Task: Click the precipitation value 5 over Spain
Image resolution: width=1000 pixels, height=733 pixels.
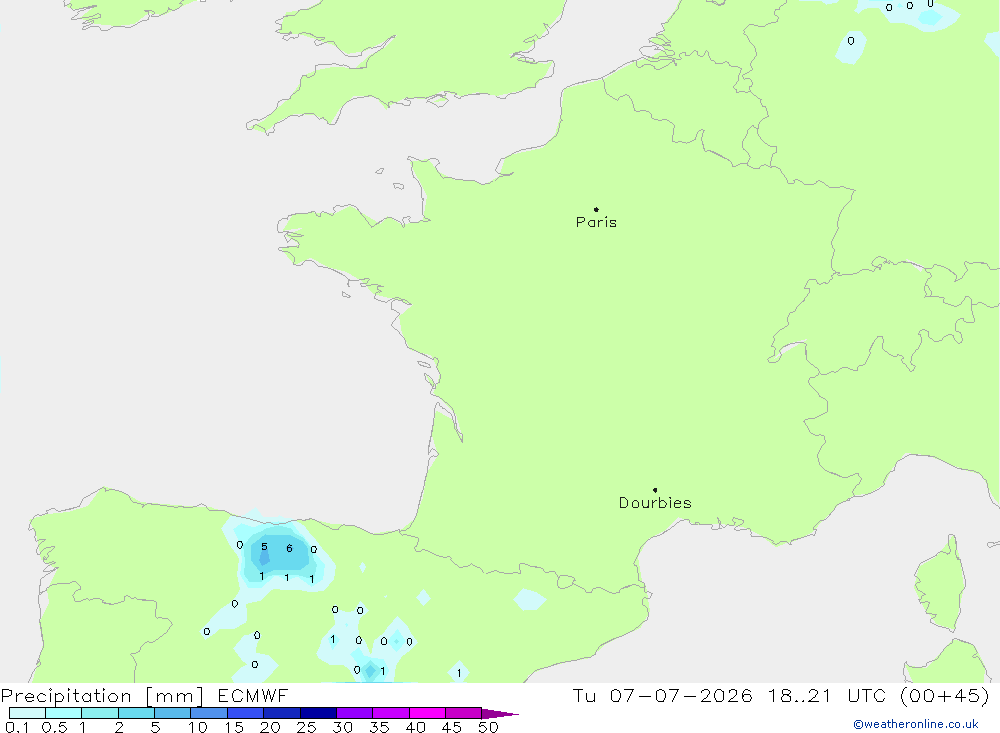Action: (264, 547)
